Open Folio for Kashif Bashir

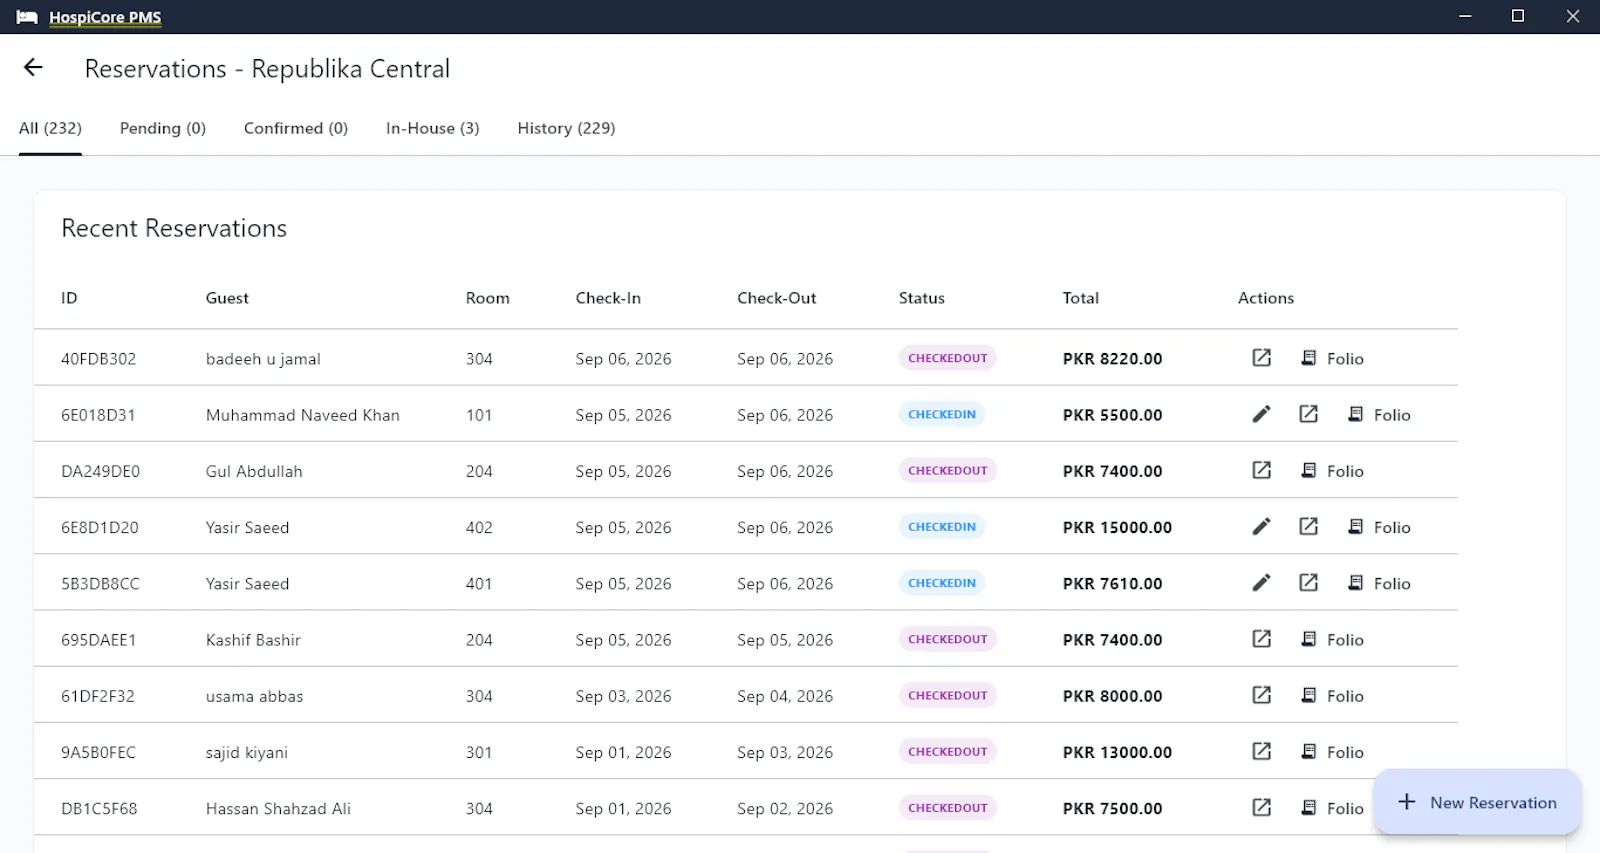[x=1332, y=639]
